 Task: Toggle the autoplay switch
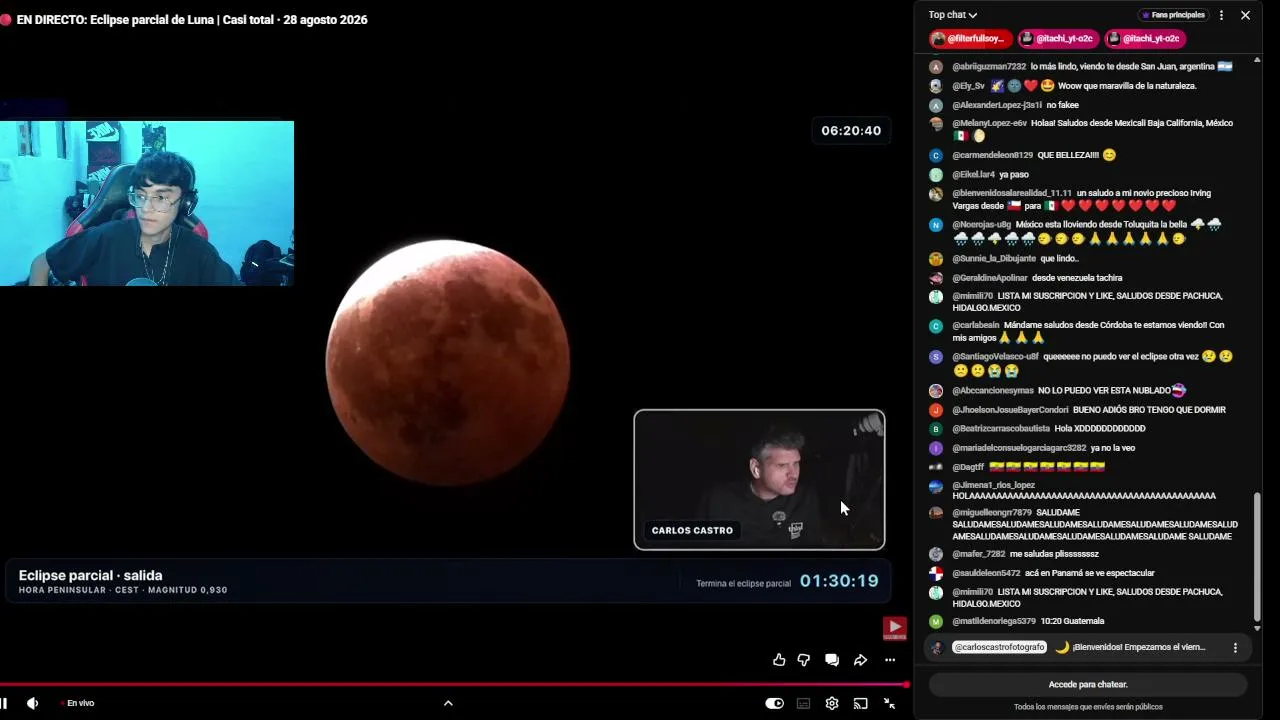pos(775,703)
